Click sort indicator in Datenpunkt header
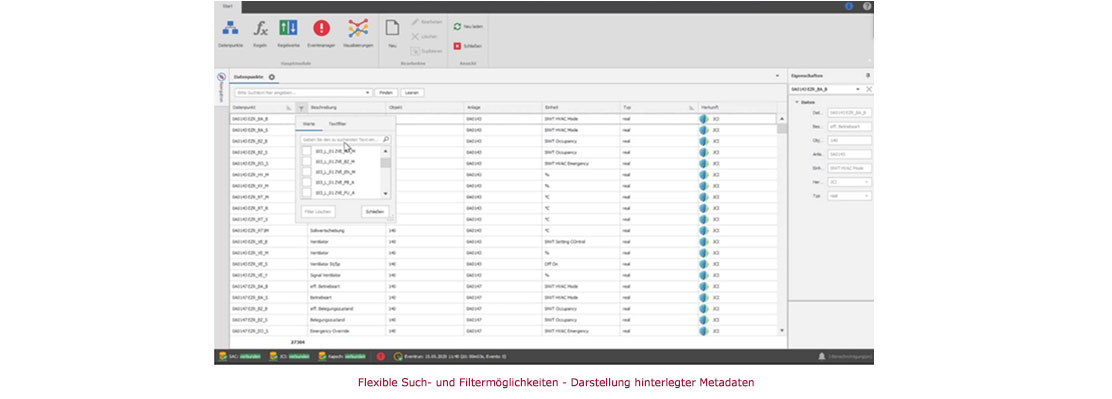The image size is (1112, 399). pyautogui.click(x=289, y=108)
